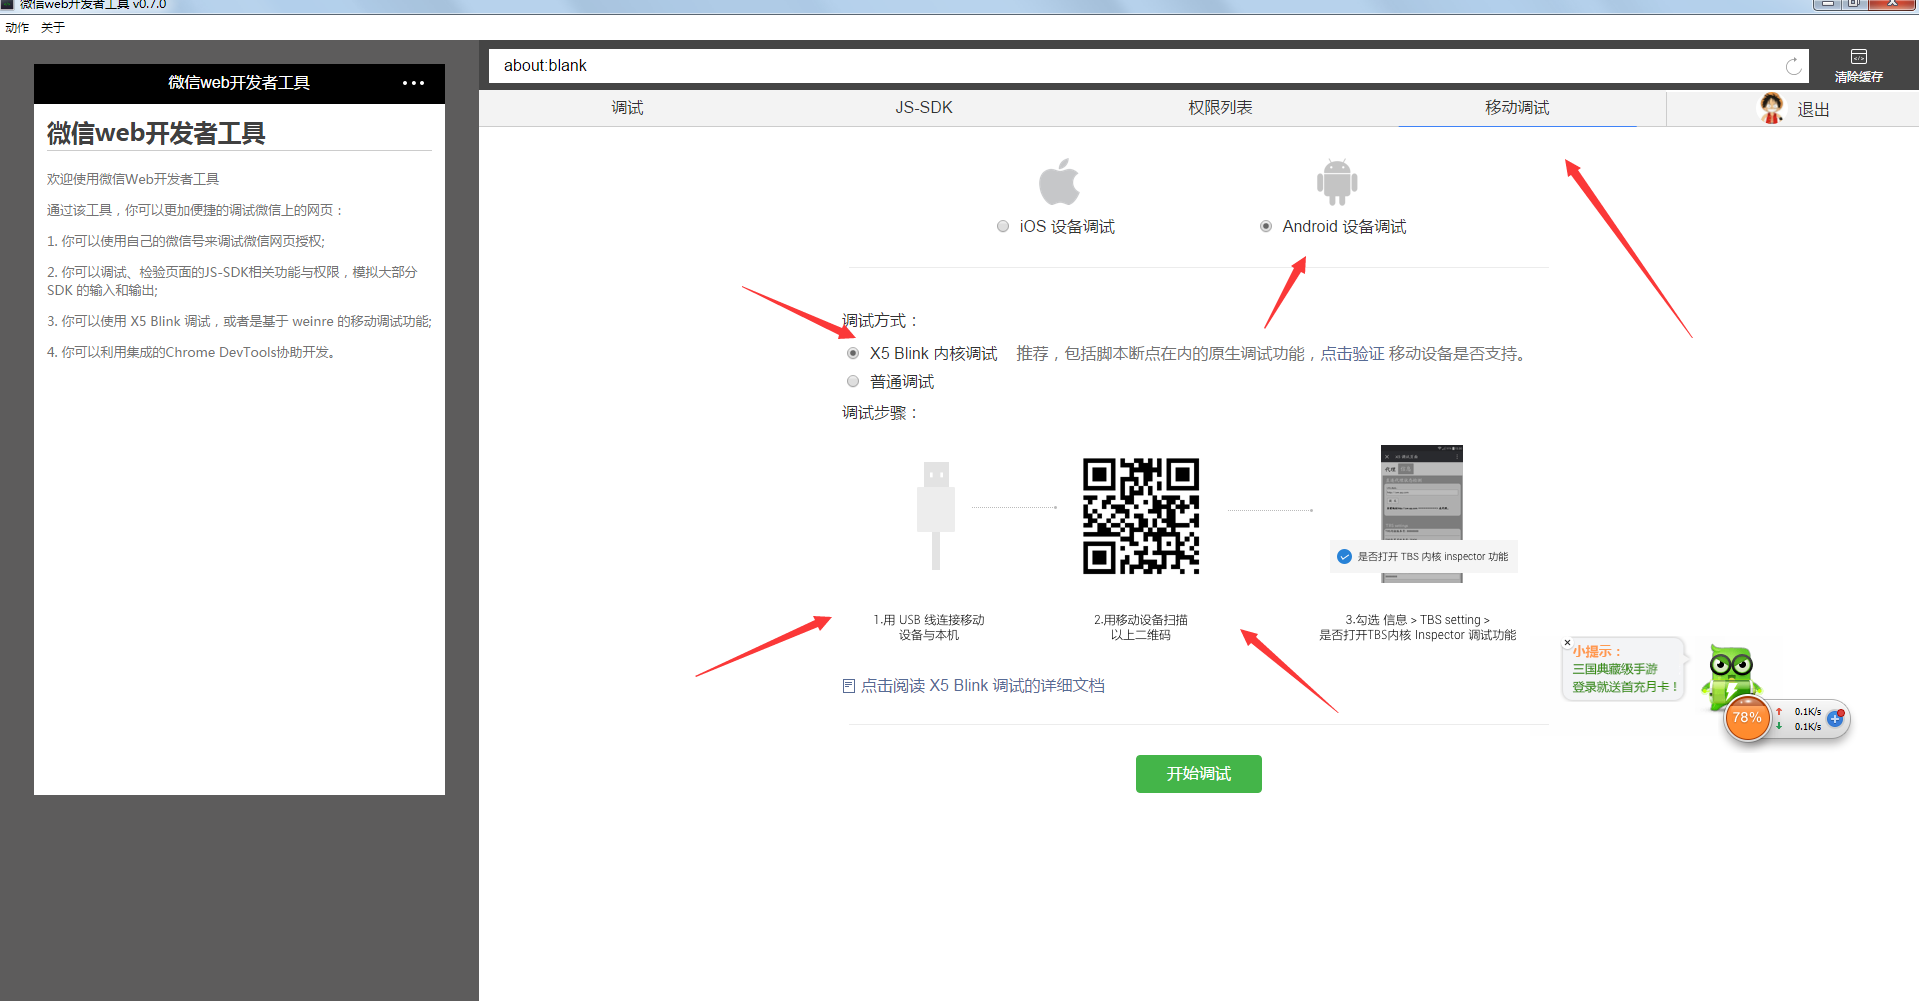Click the 欢迎使用微信Web开发者工具 text
The width and height of the screenshot is (1919, 1001).
133,179
